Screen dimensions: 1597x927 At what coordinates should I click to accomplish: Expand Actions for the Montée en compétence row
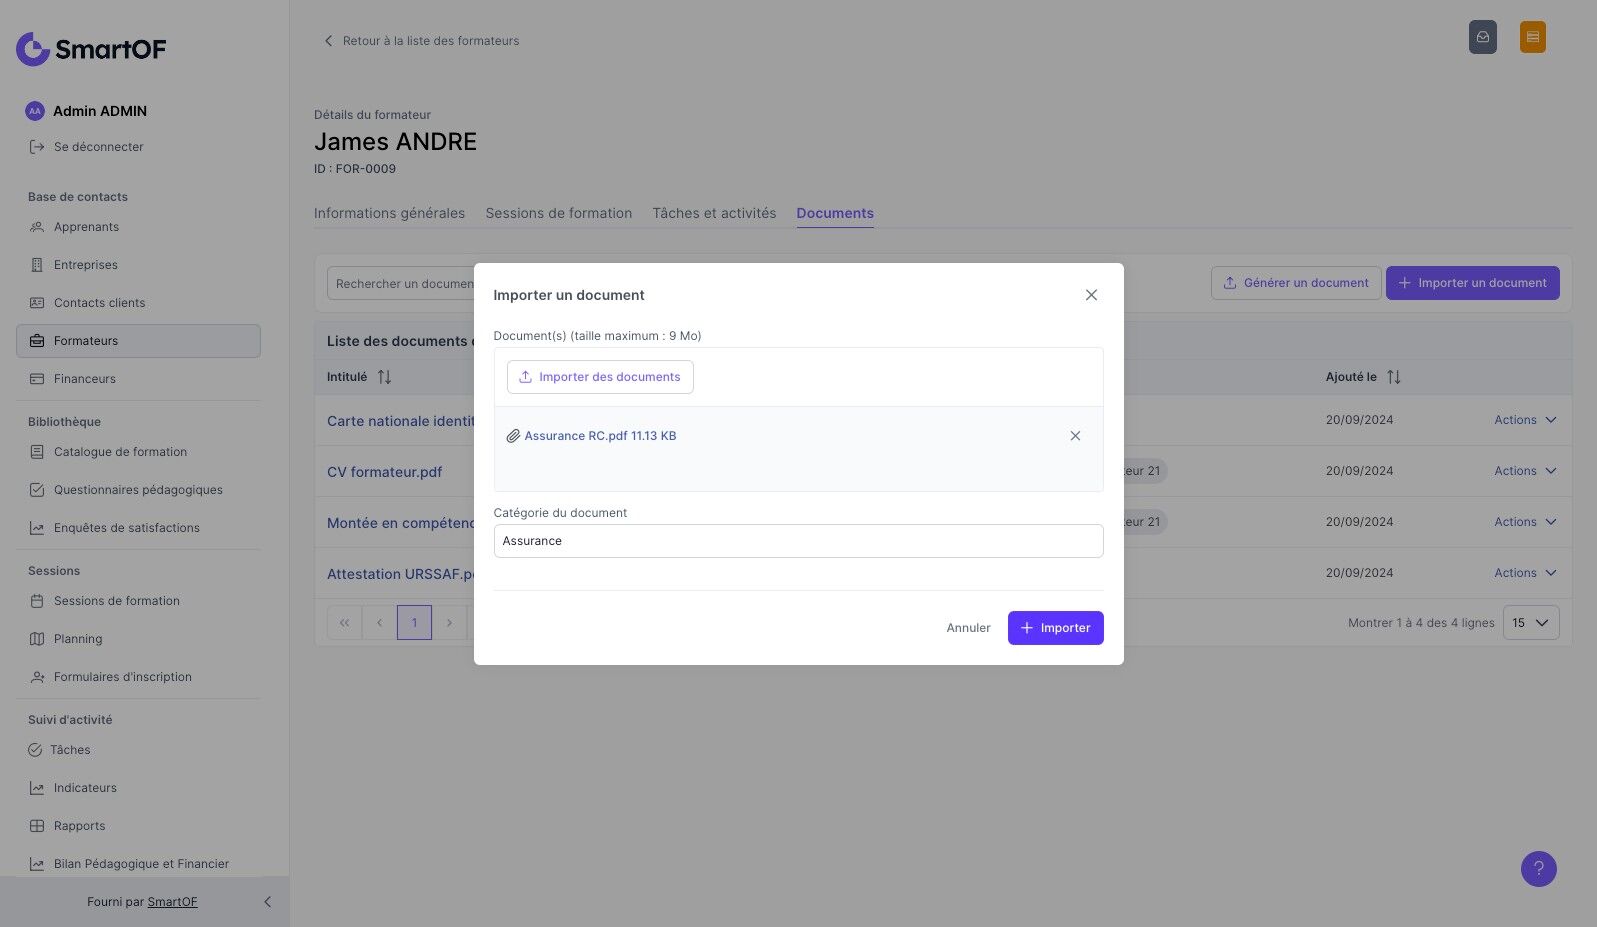click(1525, 522)
